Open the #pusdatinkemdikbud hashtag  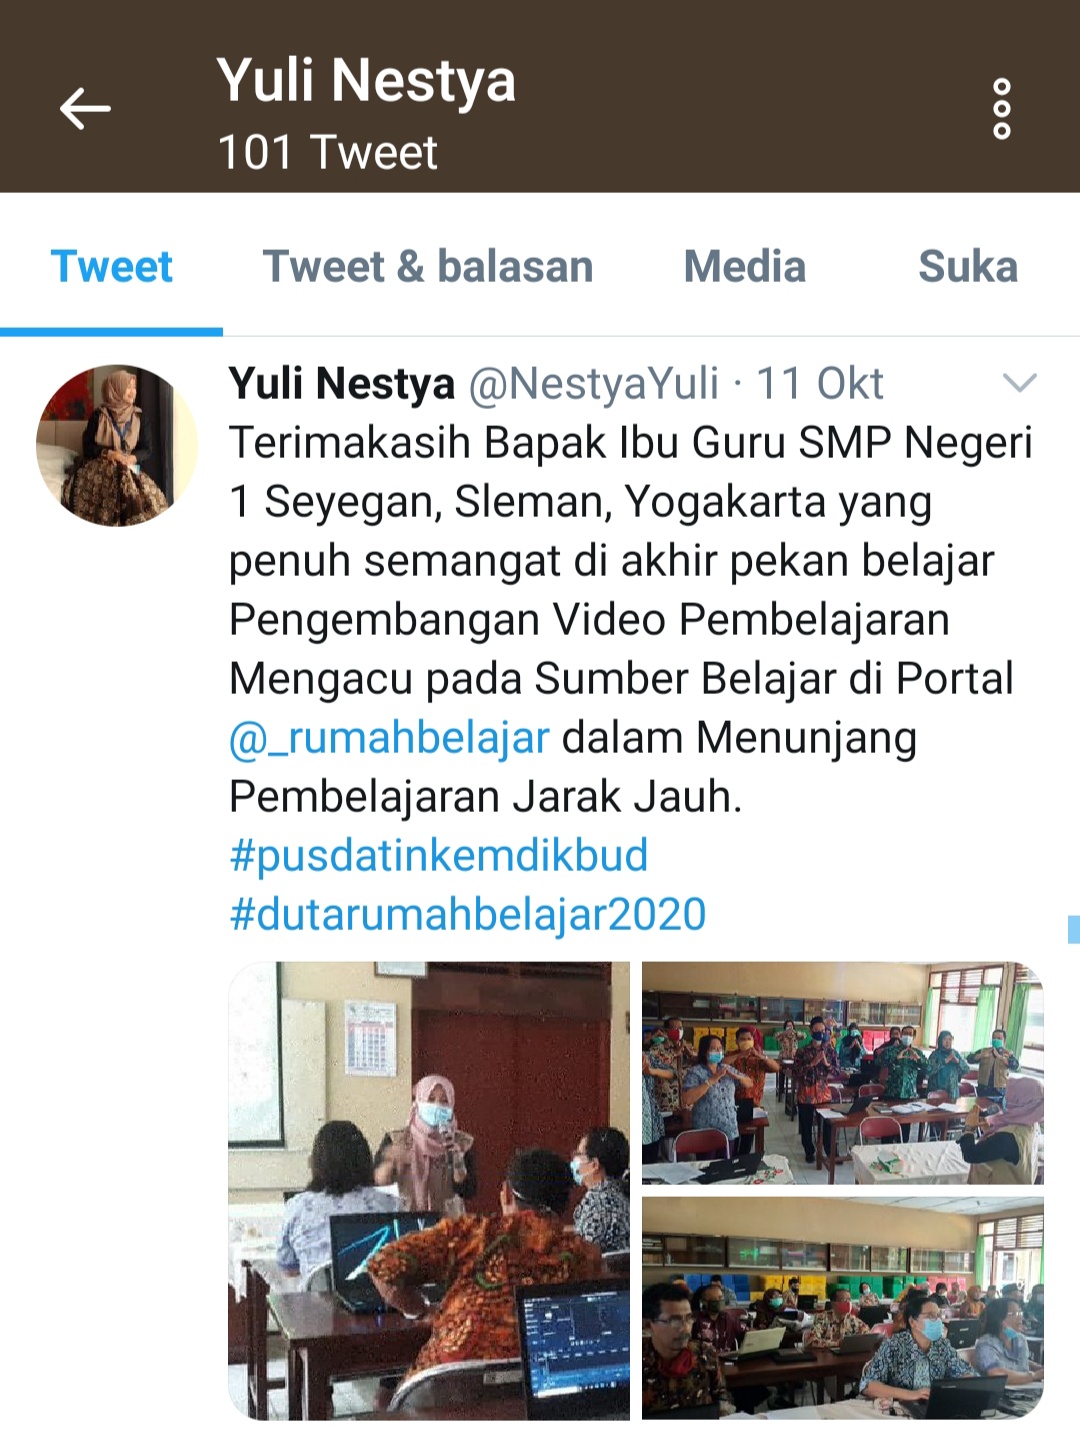[438, 856]
